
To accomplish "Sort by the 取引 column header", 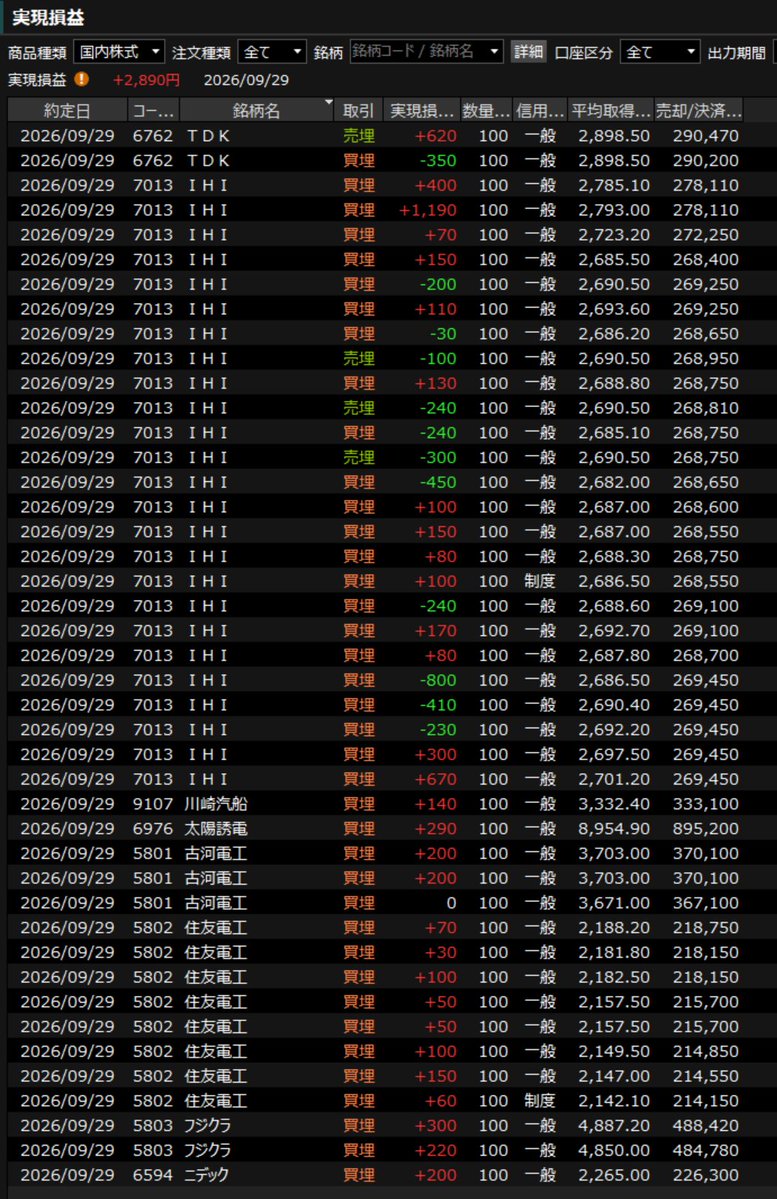I will click(x=358, y=110).
